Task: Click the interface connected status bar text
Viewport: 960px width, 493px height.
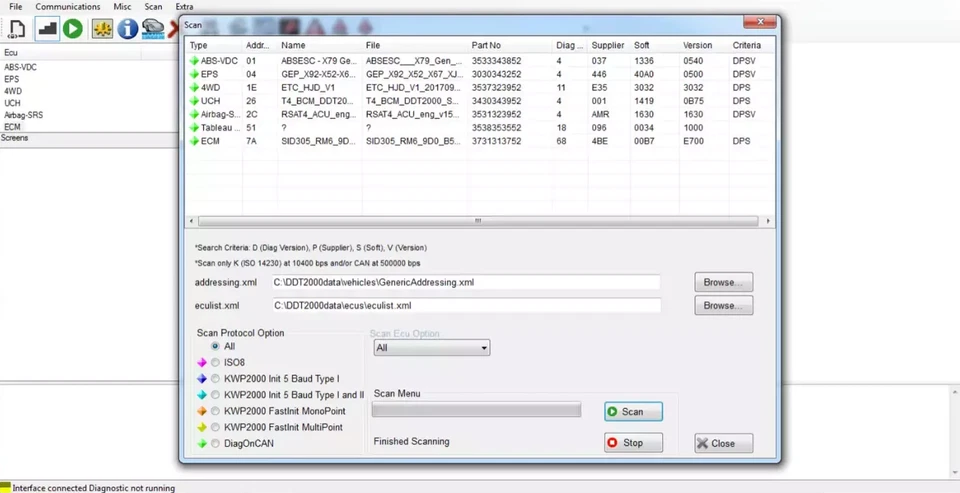Action: [94, 488]
